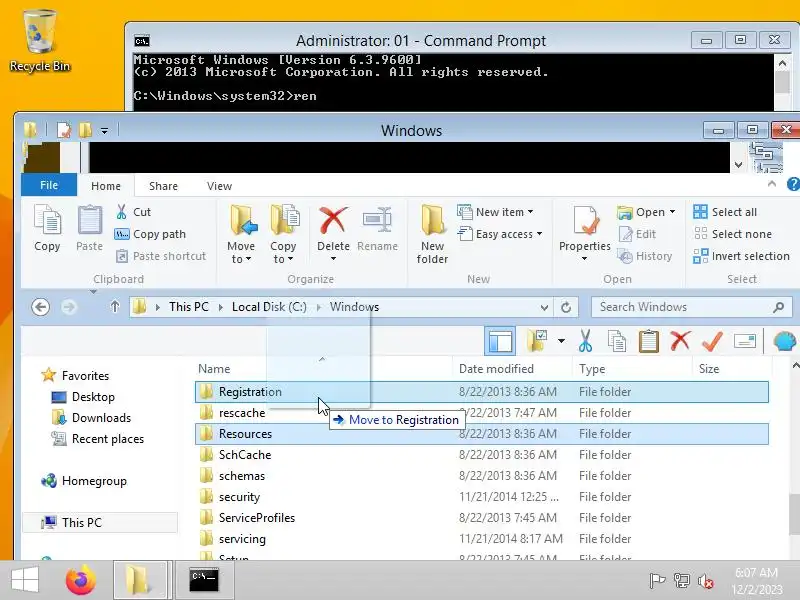This screenshot has height=600, width=800.
Task: Go up one folder level arrow
Action: [x=115, y=307]
